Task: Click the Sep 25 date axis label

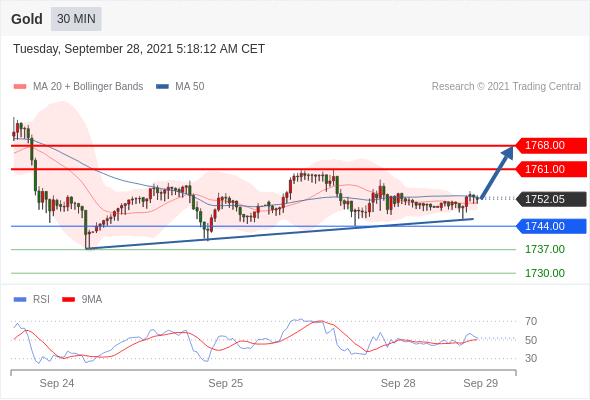Action: (226, 383)
